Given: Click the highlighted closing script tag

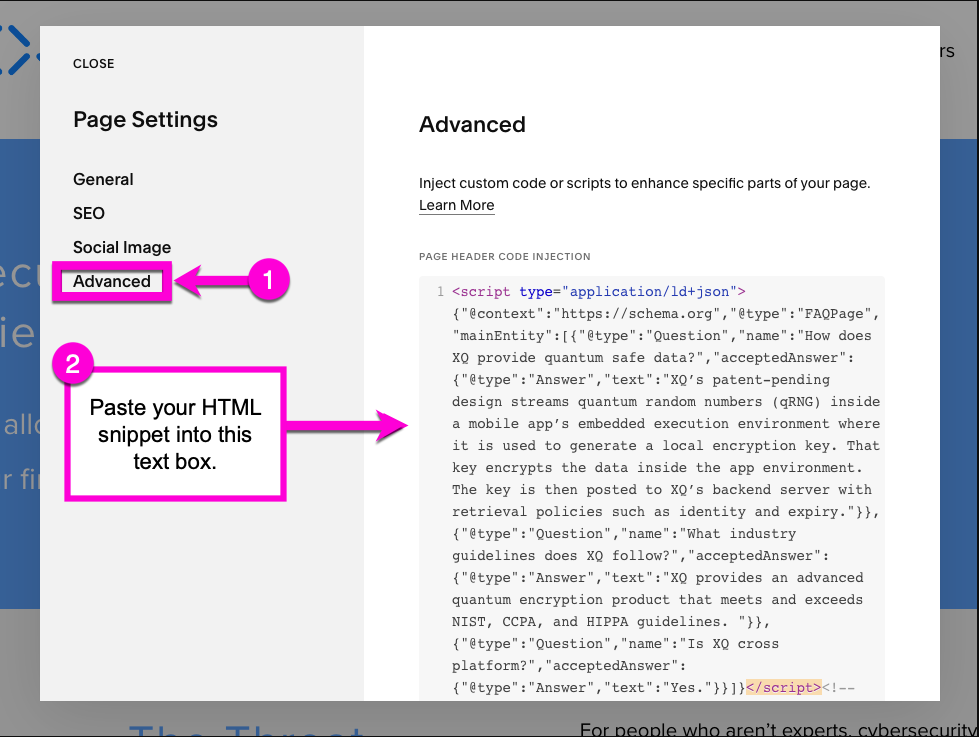Looking at the screenshot, I should (x=784, y=688).
